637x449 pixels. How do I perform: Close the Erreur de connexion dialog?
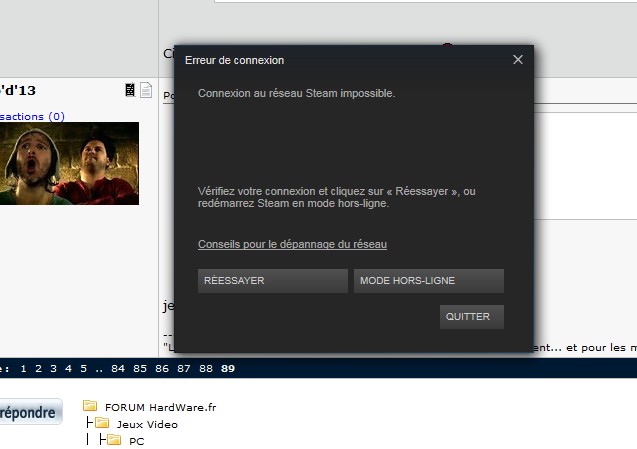[x=518, y=60]
